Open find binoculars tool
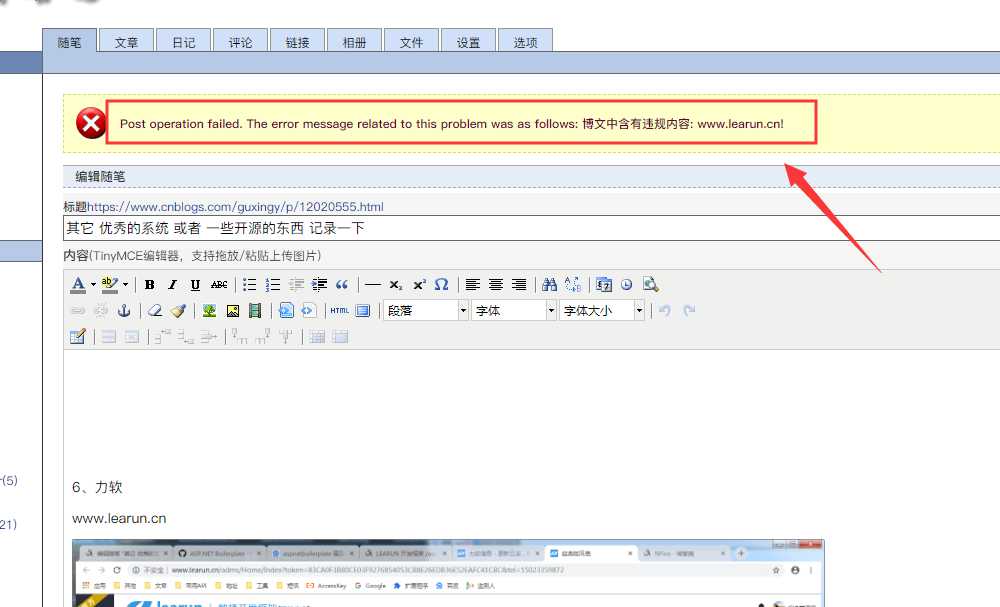The image size is (1000, 607). [549, 284]
